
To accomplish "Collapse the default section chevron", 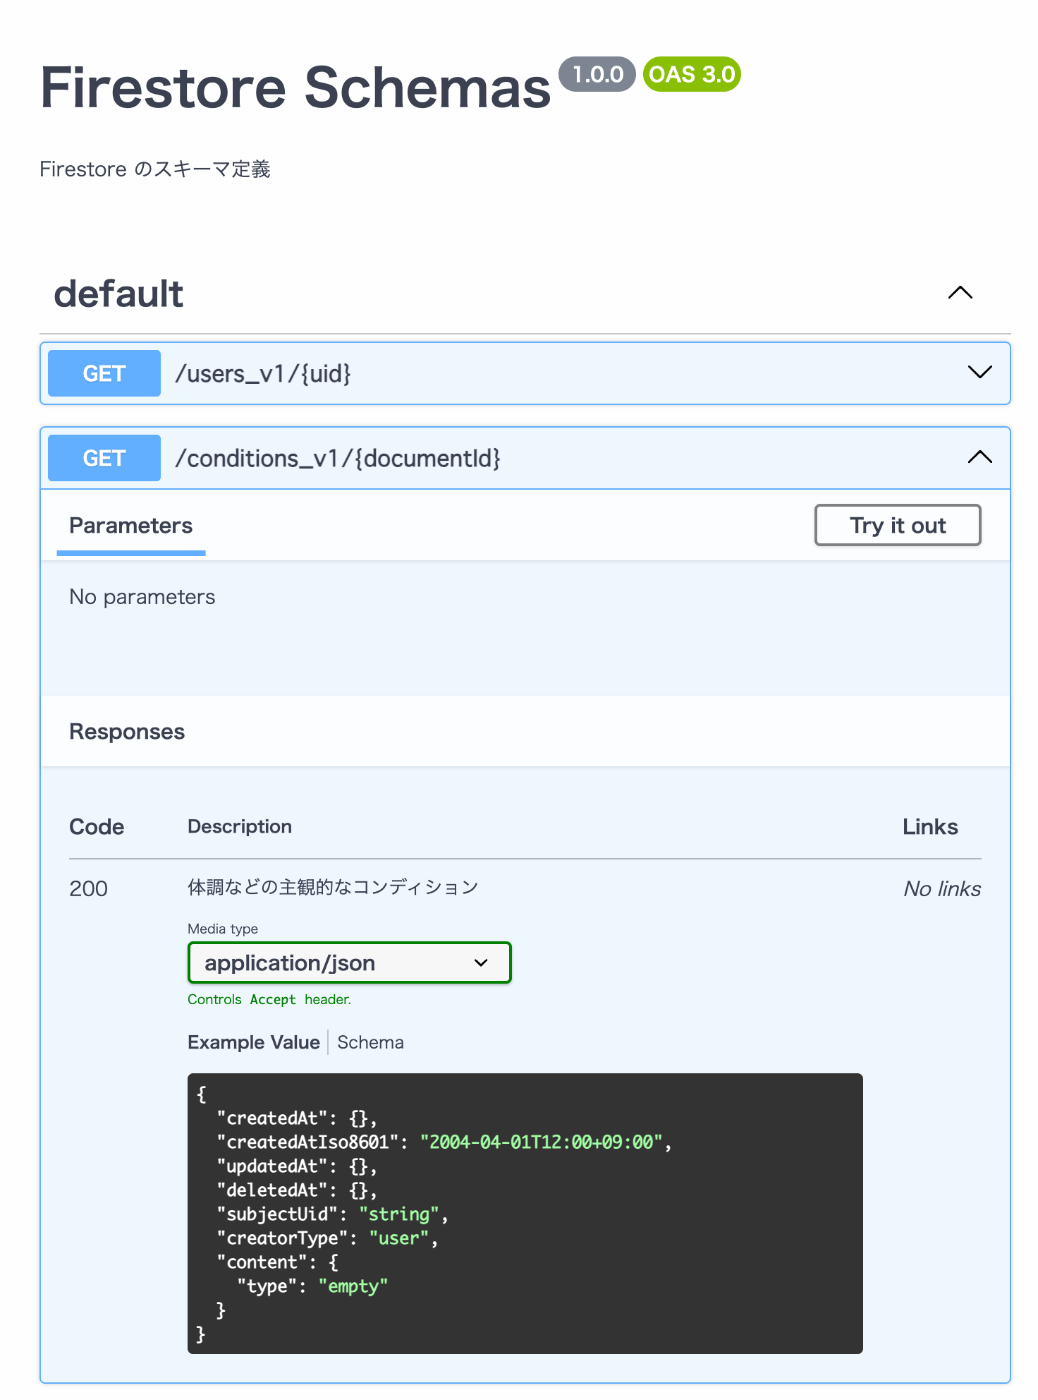I will click(x=960, y=293).
